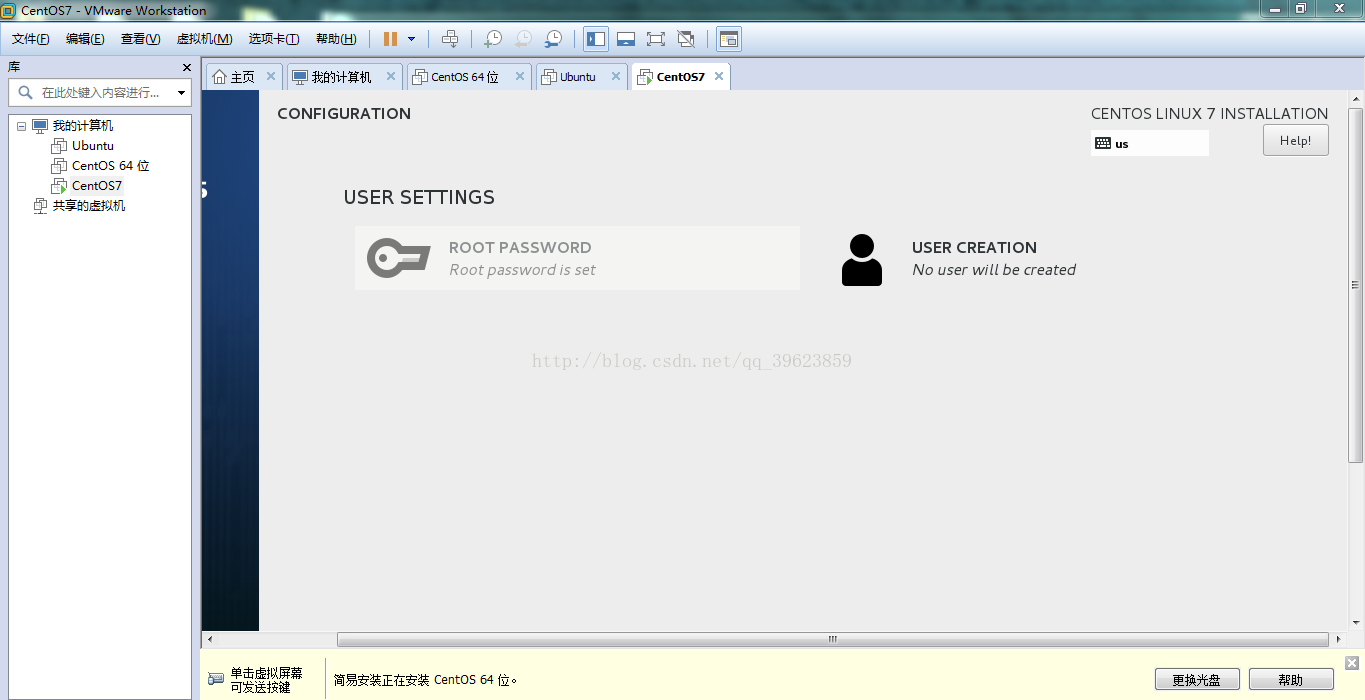
Task: Select 我的计算机 in the library tree
Action: pos(82,126)
